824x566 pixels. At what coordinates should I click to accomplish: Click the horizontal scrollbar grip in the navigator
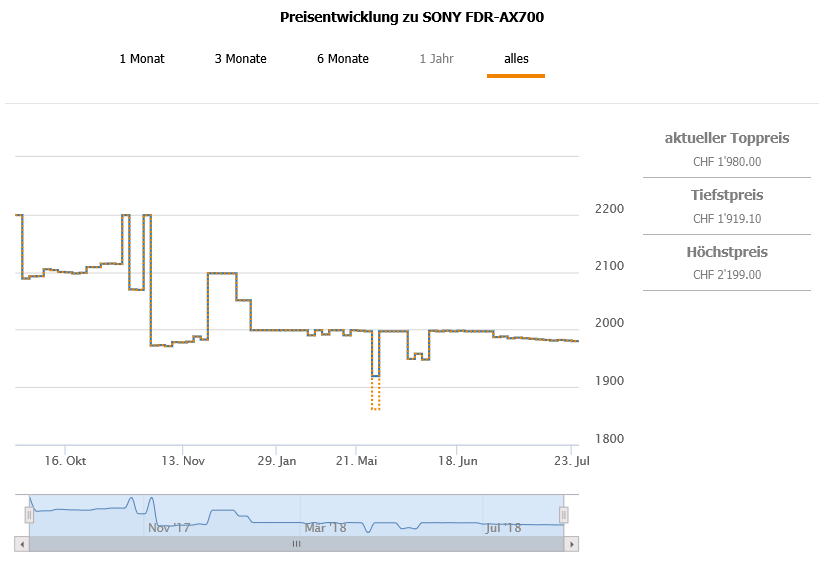point(296,544)
